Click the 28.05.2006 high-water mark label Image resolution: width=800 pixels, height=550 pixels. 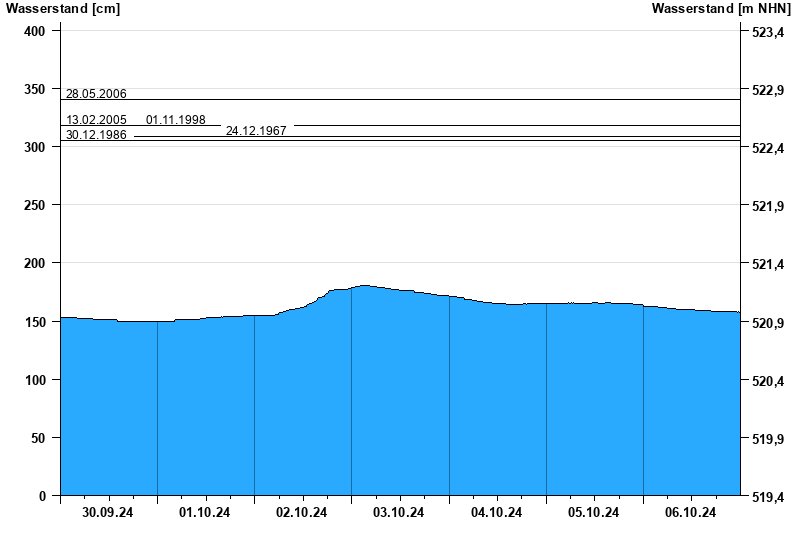pyautogui.click(x=96, y=94)
